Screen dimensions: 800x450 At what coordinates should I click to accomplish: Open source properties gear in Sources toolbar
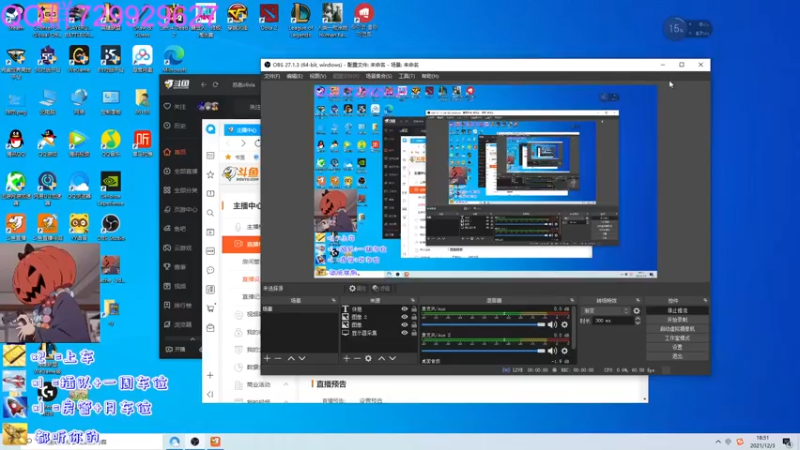point(368,358)
